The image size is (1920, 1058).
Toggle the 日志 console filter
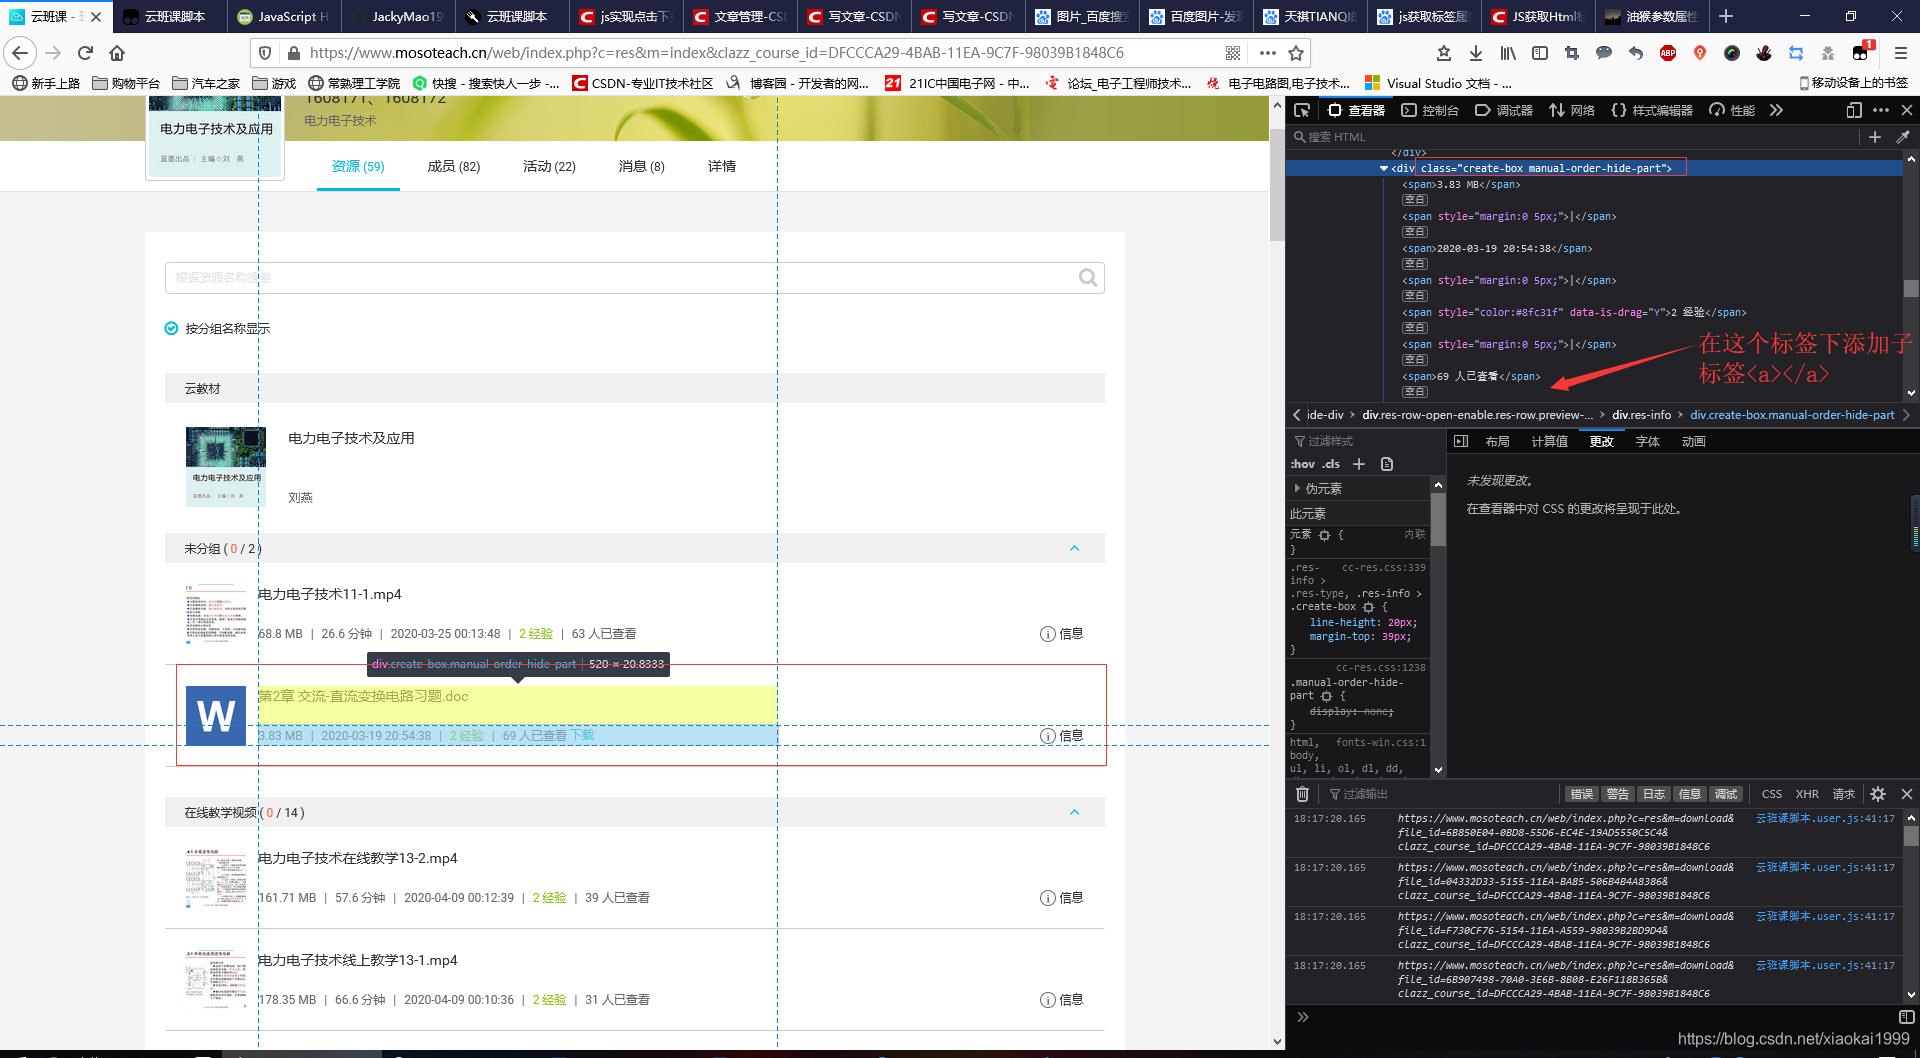pos(1654,794)
